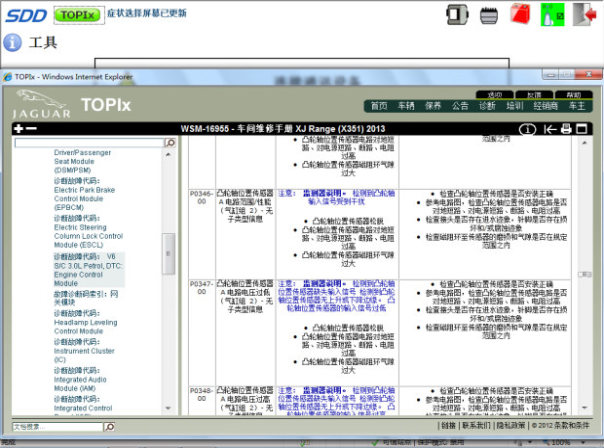
Task: Click Internet Explorer icon in title bar
Action: click(7, 77)
